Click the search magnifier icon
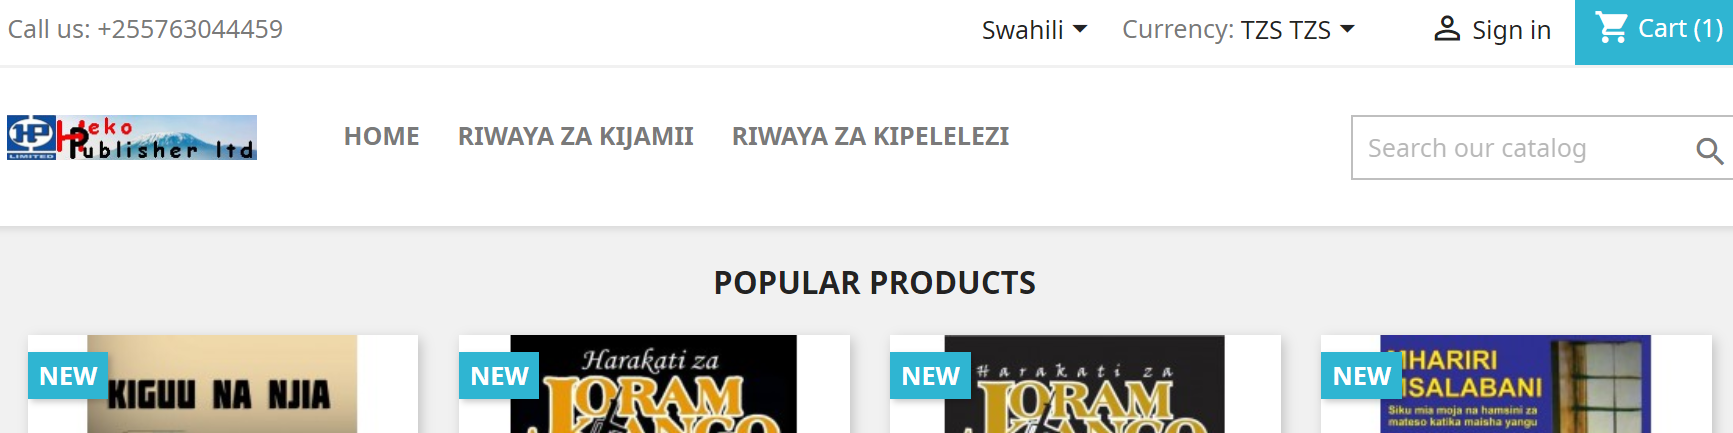 tap(1709, 150)
